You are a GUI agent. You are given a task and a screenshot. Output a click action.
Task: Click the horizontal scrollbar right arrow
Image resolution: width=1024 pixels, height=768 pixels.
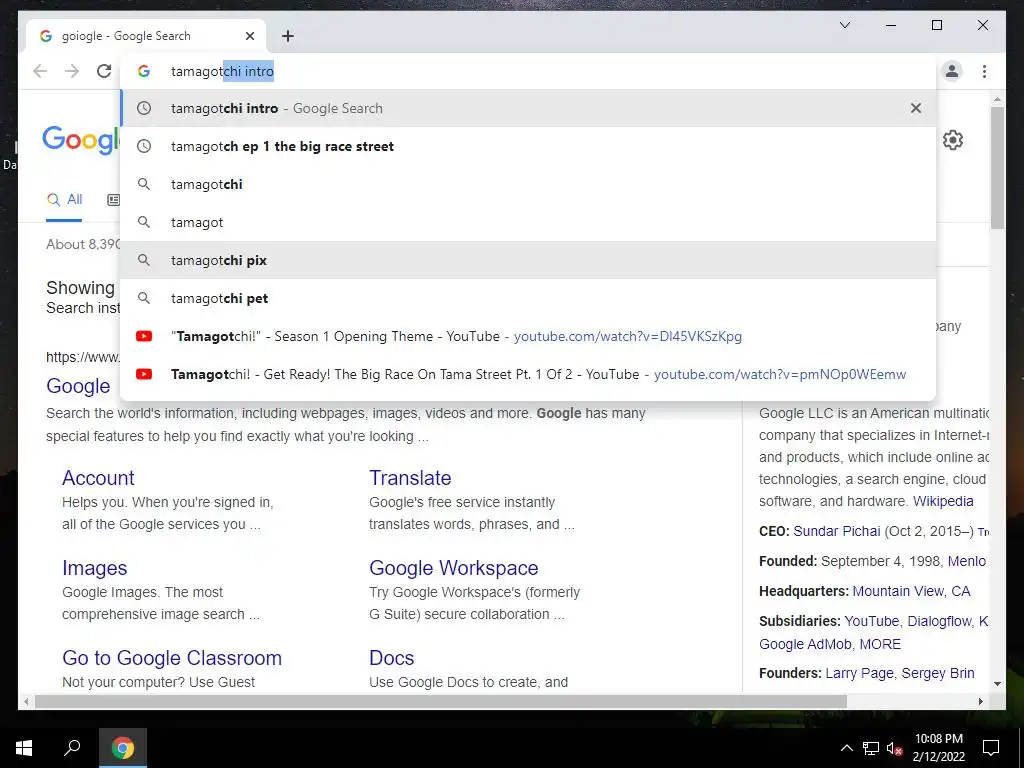click(980, 701)
